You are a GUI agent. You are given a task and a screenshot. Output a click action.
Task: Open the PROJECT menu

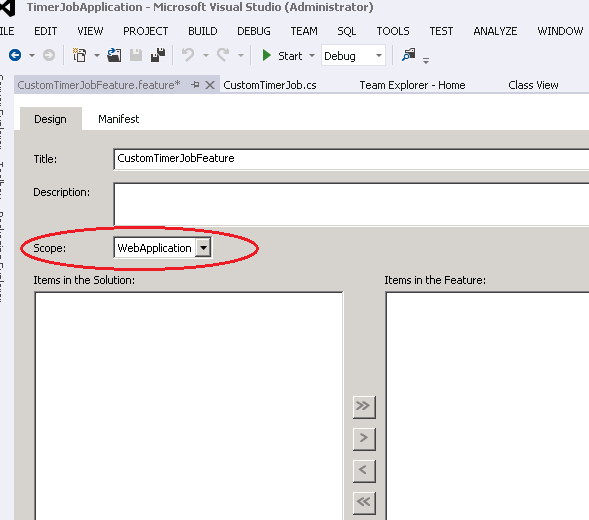[x=145, y=31]
